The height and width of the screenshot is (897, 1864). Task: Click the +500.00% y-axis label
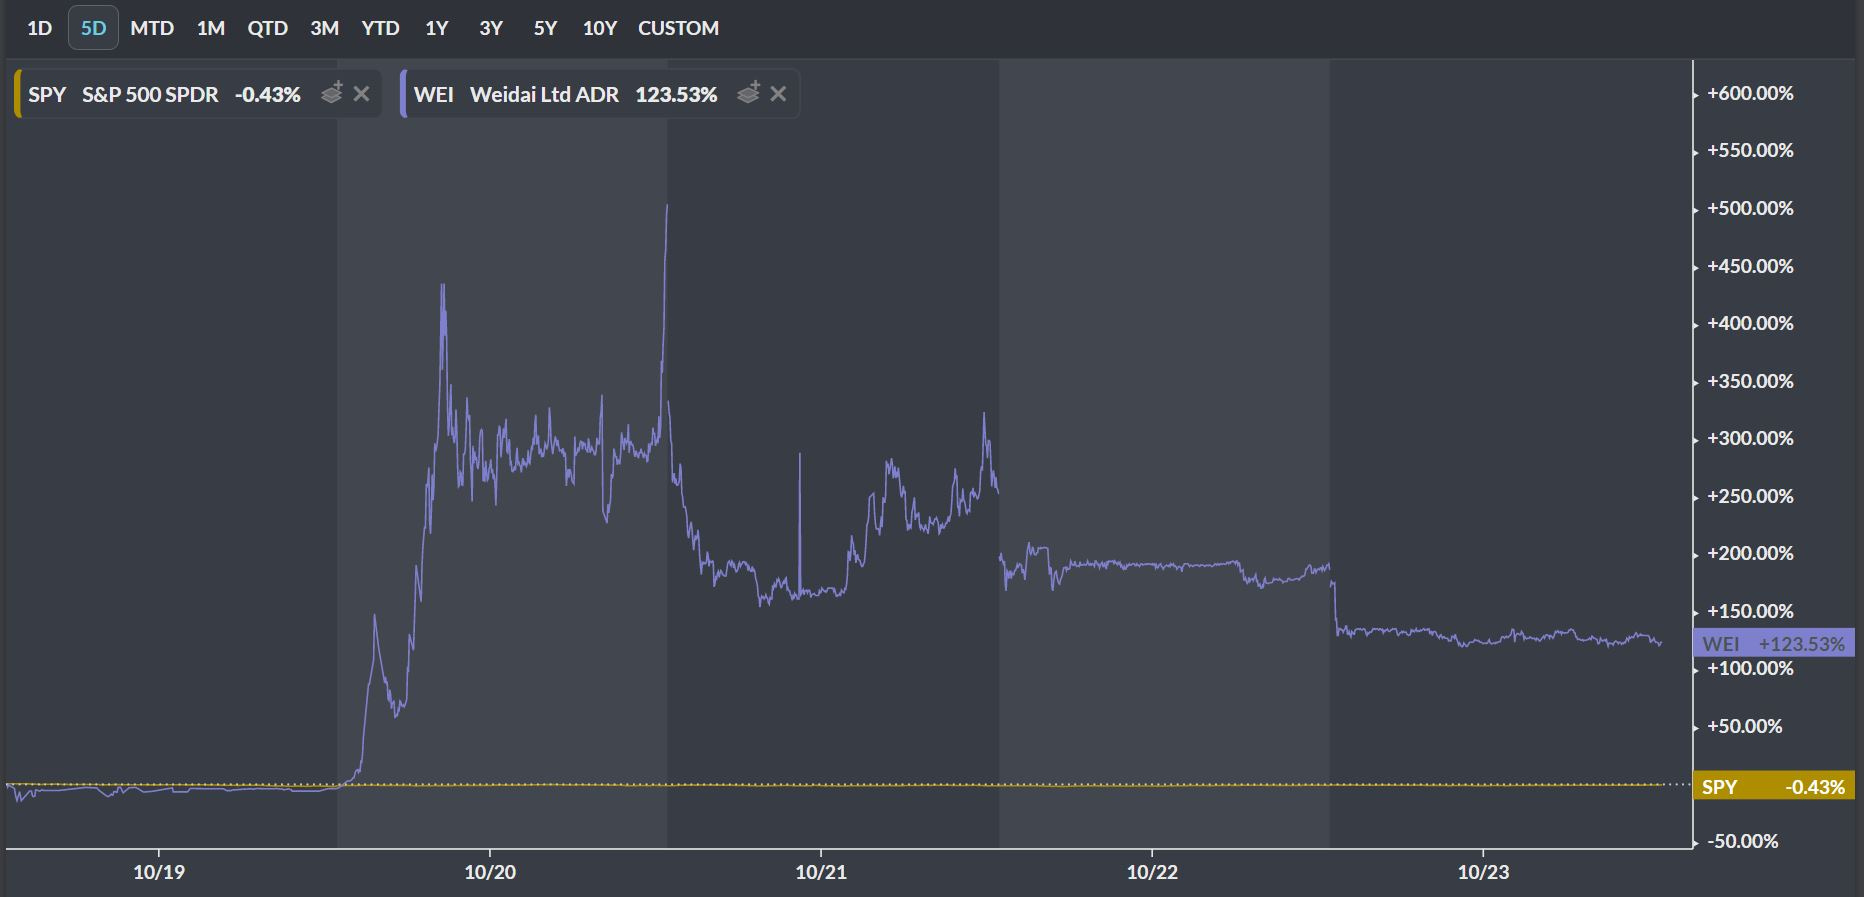pos(1750,208)
